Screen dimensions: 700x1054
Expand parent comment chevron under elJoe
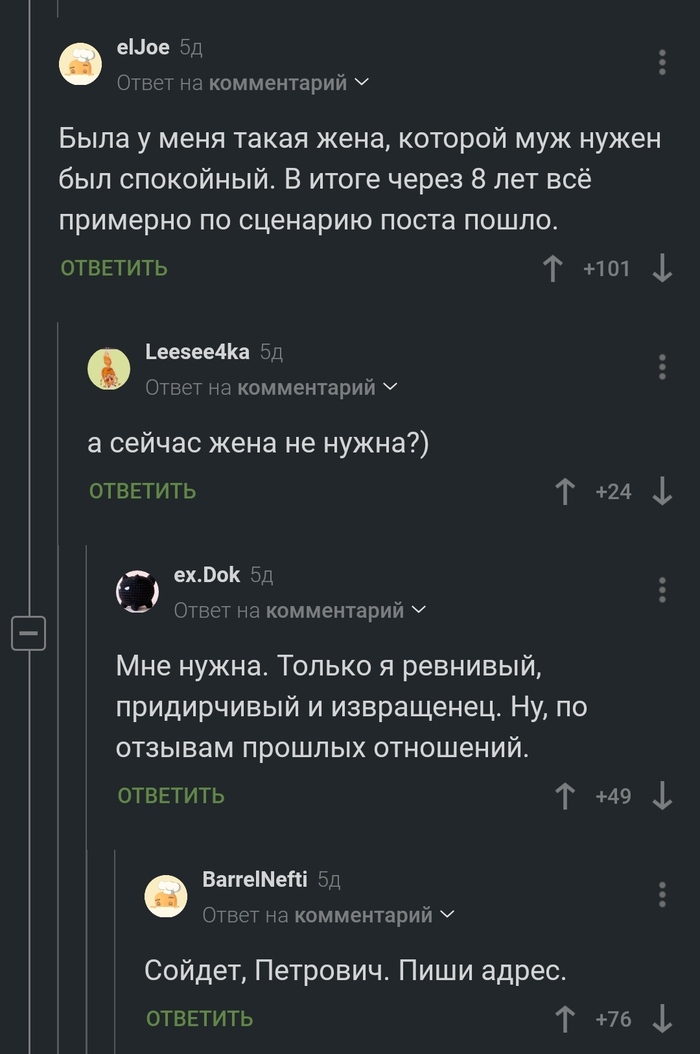coord(361,83)
